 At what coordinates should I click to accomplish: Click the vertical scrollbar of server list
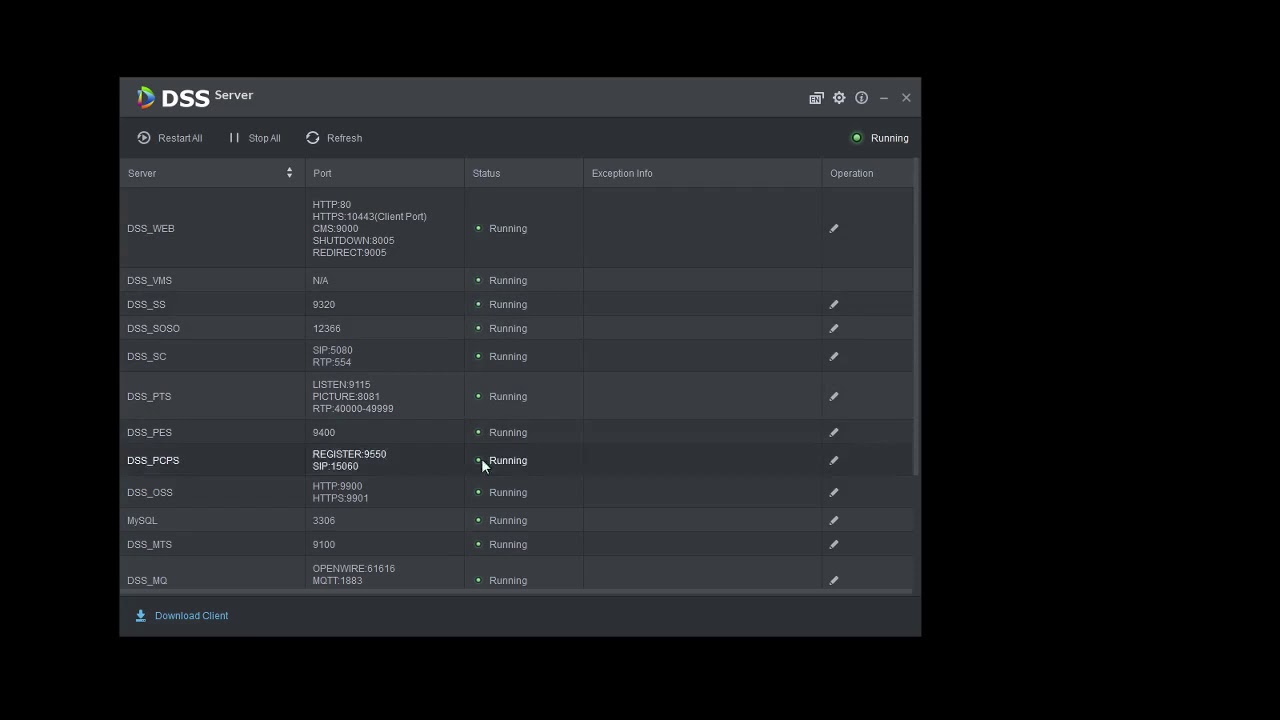[916, 320]
